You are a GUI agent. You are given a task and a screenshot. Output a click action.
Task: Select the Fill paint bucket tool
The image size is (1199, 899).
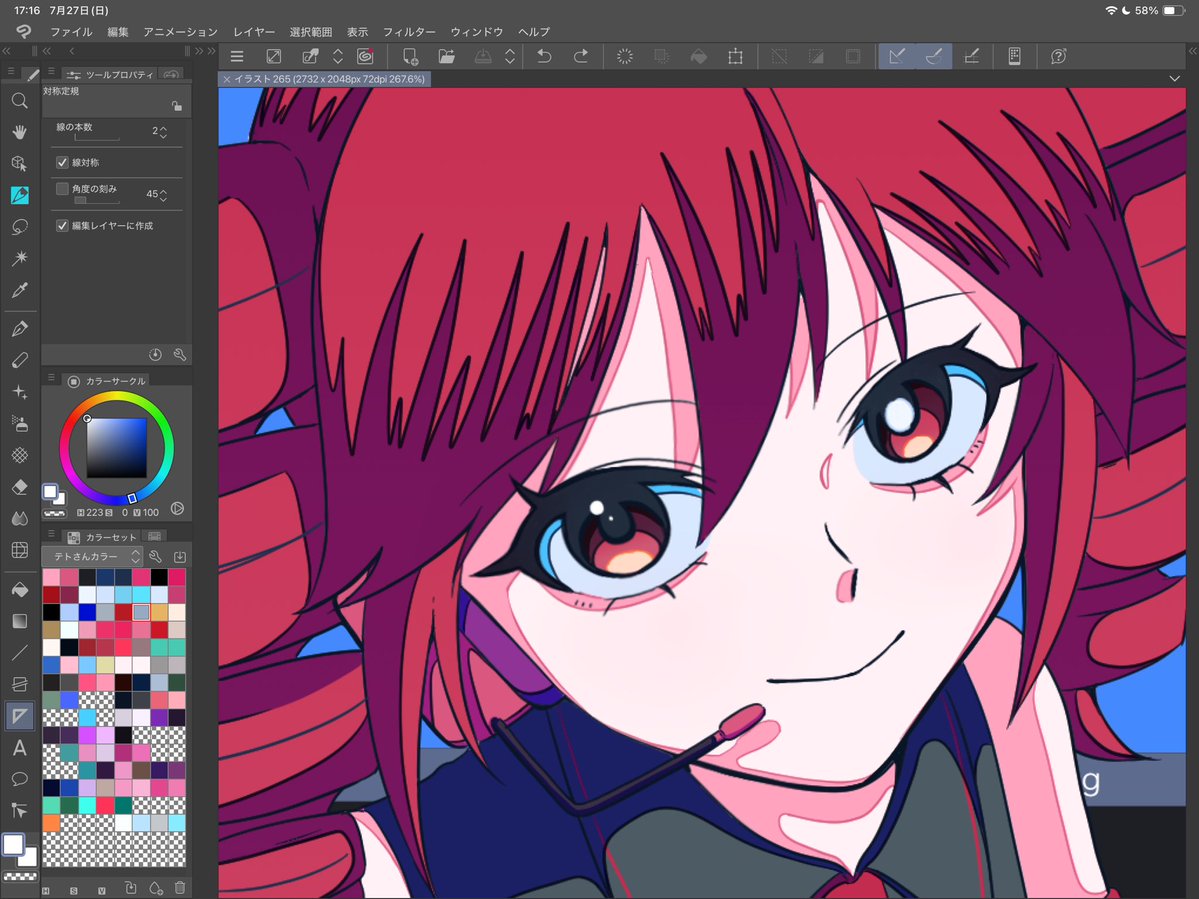[x=20, y=589]
